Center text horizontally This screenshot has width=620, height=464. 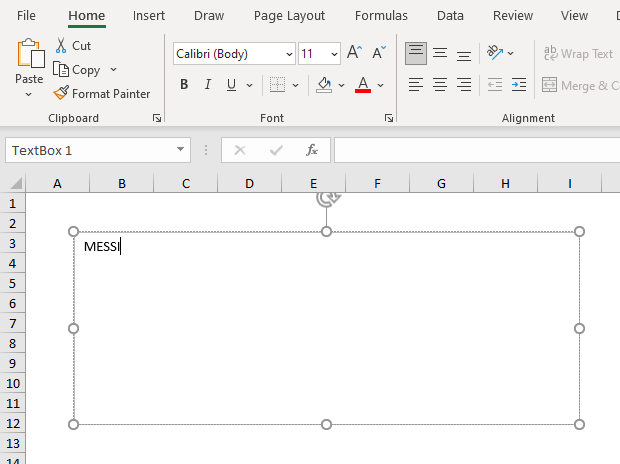point(440,85)
